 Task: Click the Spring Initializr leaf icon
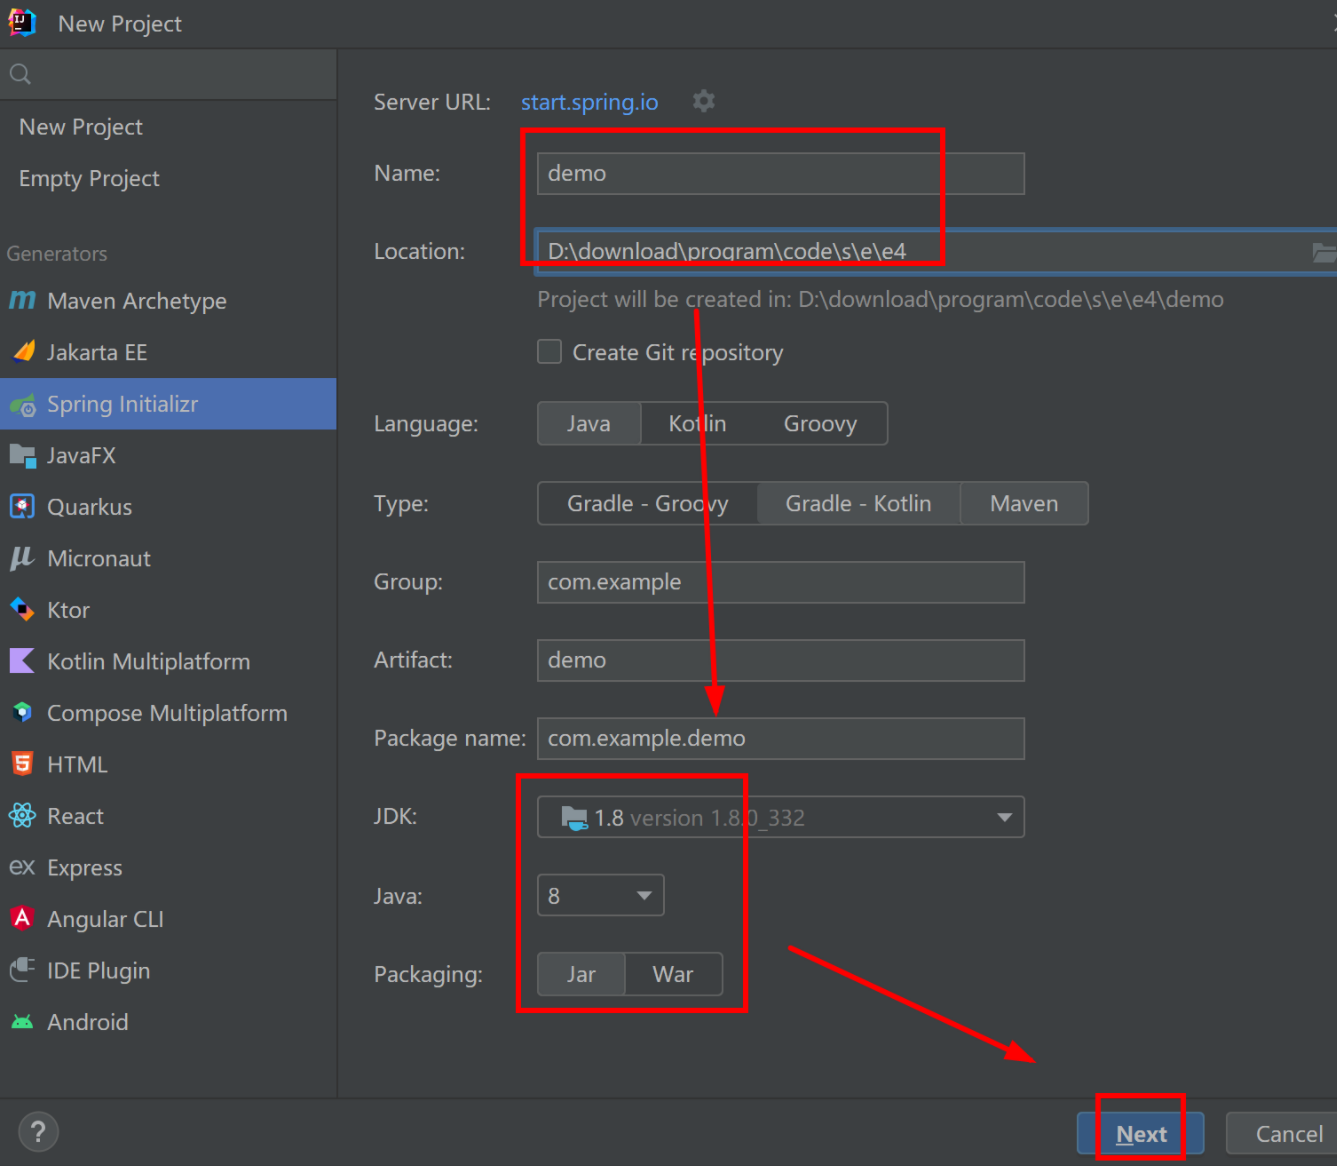(x=23, y=405)
